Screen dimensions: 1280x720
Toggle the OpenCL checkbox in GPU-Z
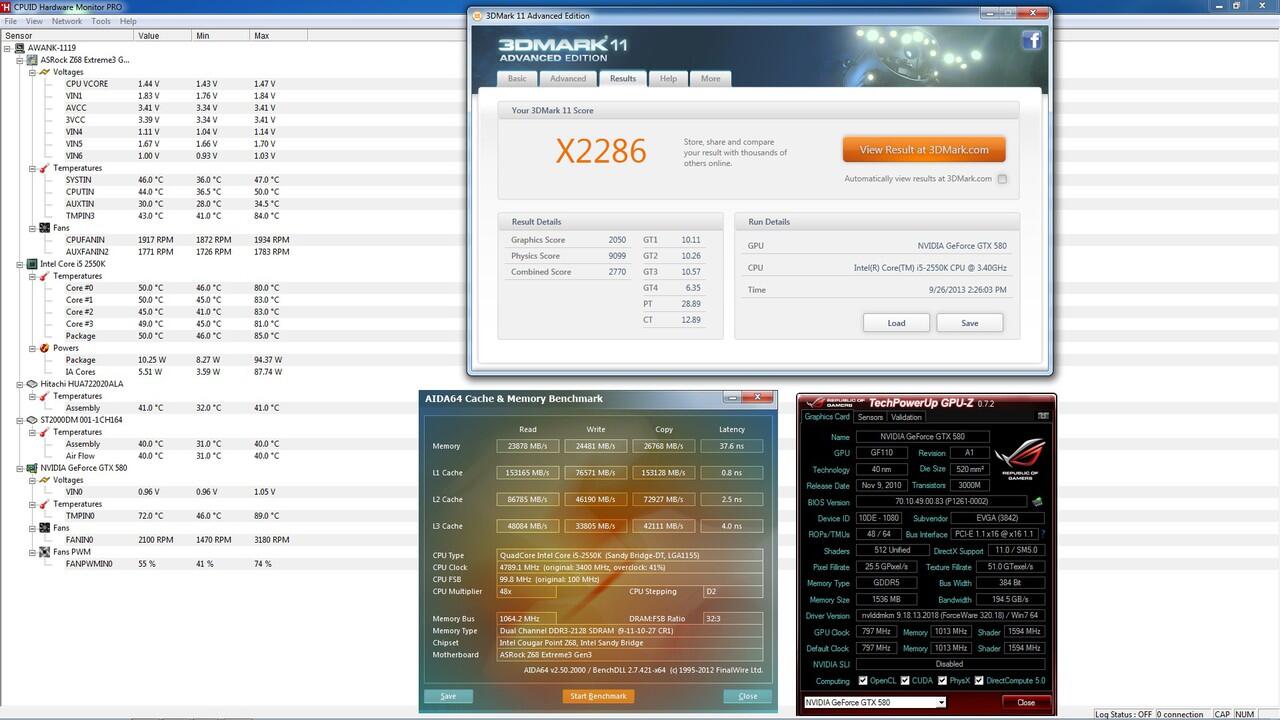(x=864, y=681)
